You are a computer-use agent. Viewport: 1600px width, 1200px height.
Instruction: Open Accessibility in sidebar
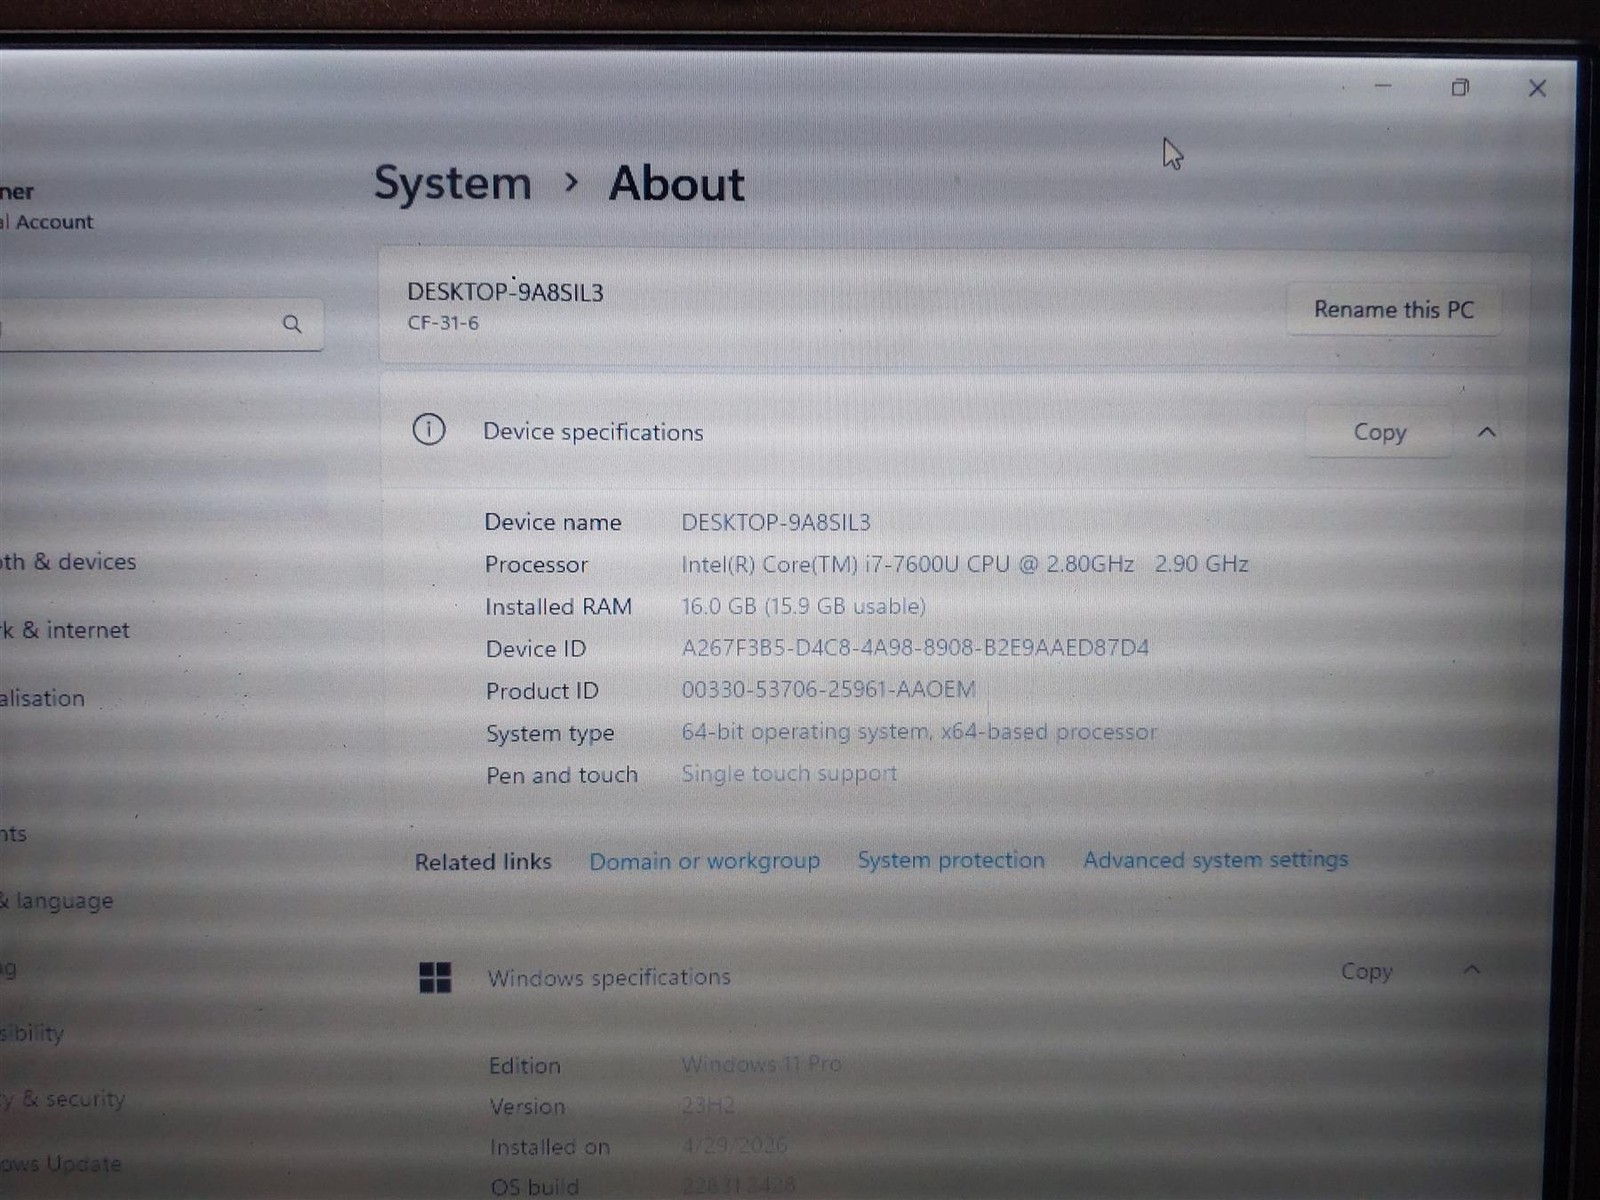pos(32,1033)
